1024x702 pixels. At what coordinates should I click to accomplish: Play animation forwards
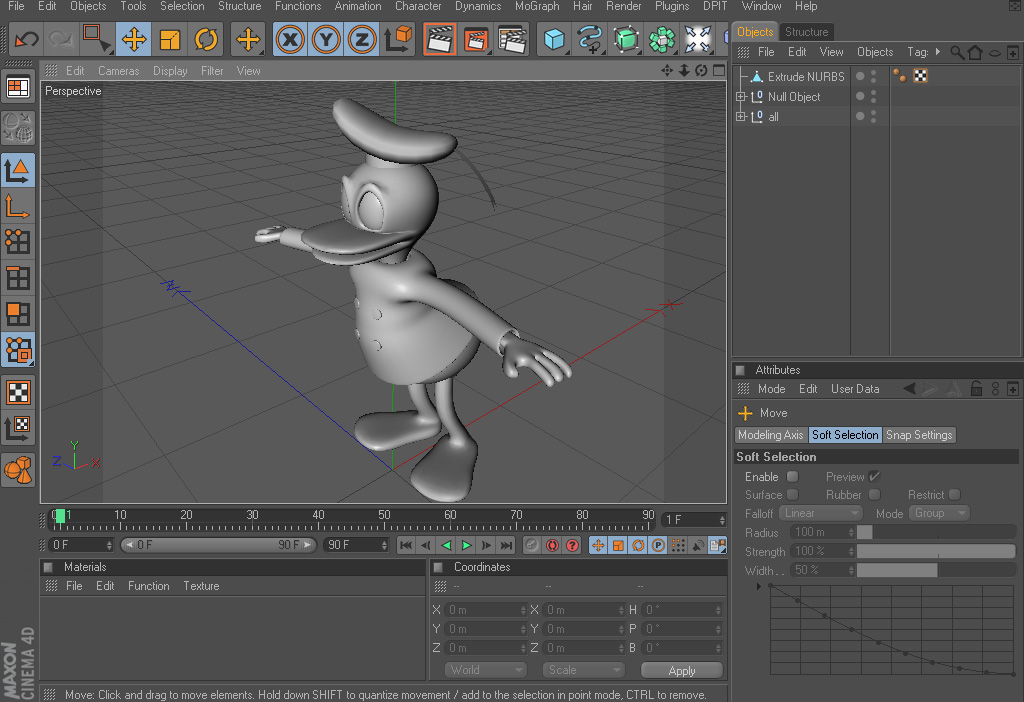(466, 545)
